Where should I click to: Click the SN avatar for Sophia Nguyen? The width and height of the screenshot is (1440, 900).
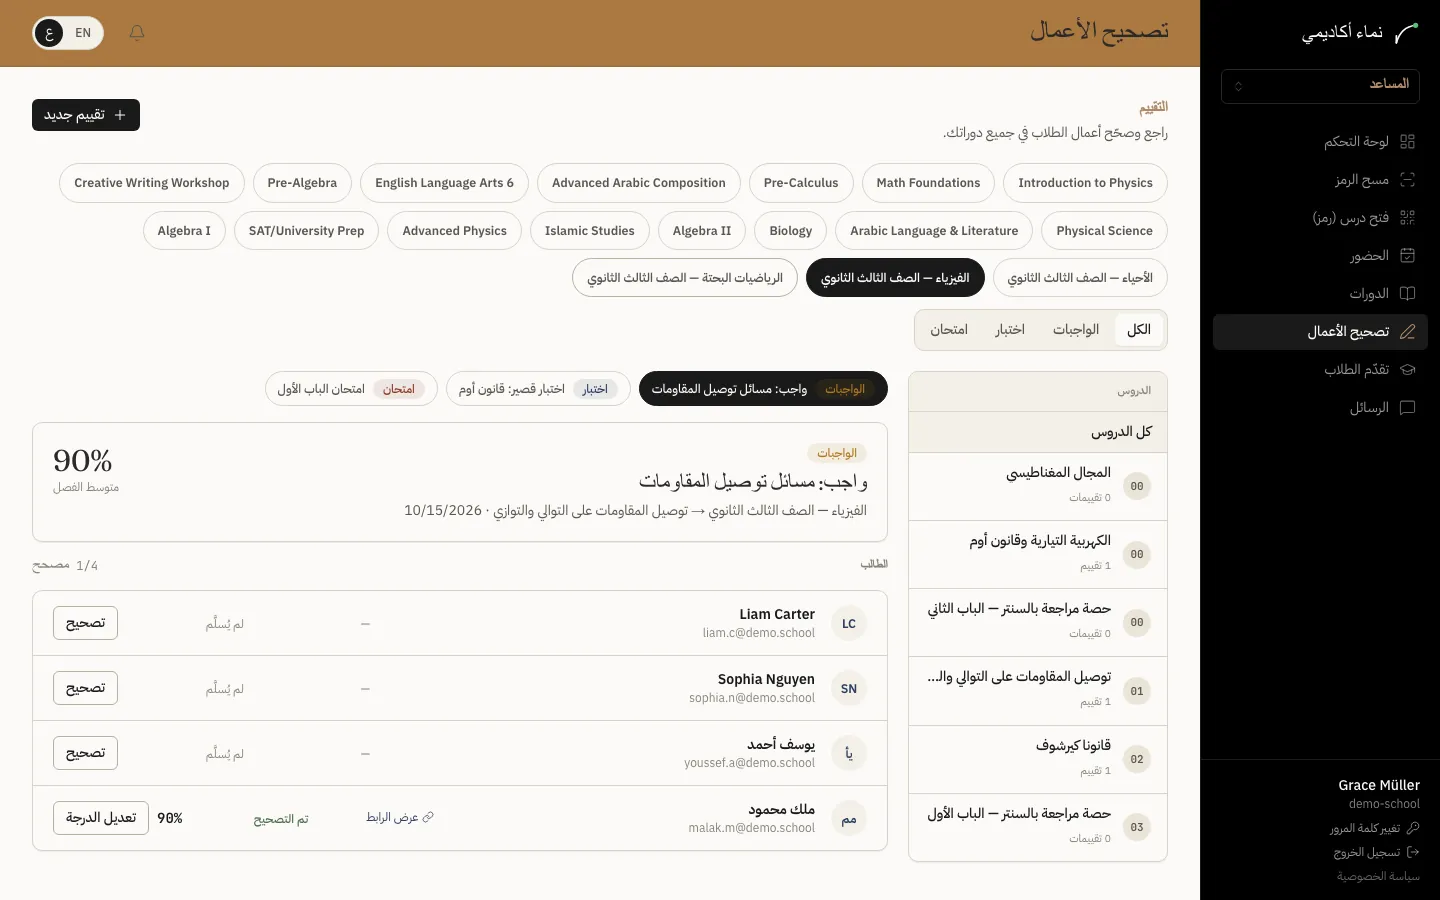point(849,689)
